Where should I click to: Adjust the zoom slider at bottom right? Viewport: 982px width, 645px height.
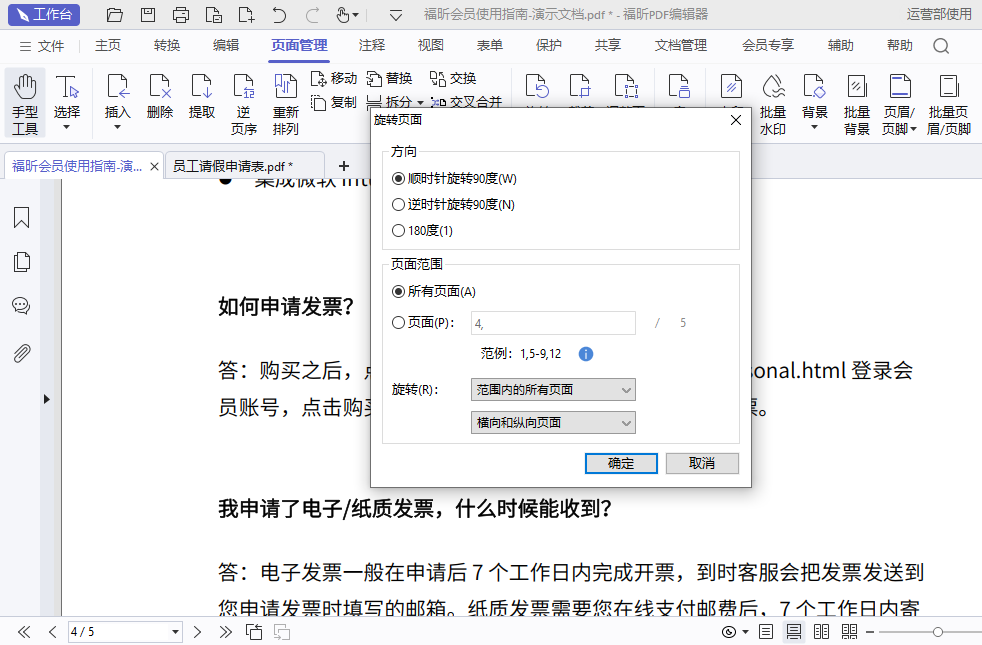pyautogui.click(x=939, y=632)
